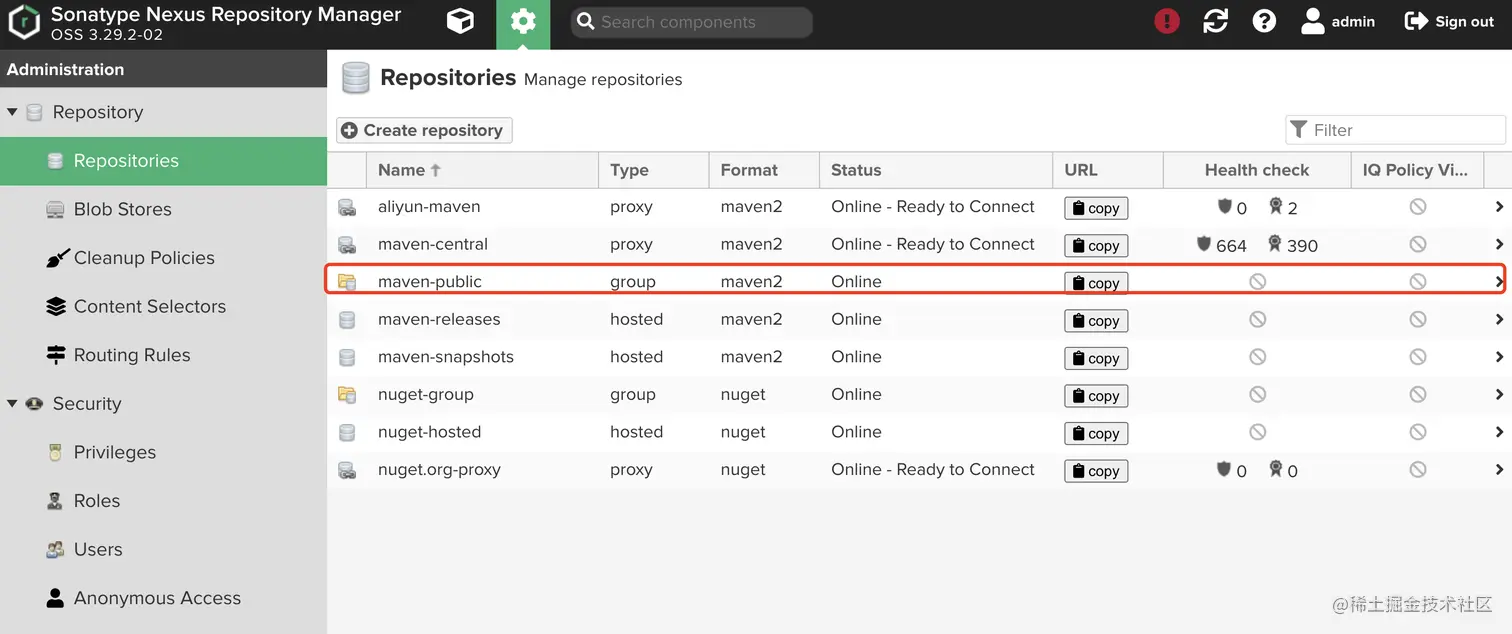Open Privileges in the sidebar

point(163,453)
